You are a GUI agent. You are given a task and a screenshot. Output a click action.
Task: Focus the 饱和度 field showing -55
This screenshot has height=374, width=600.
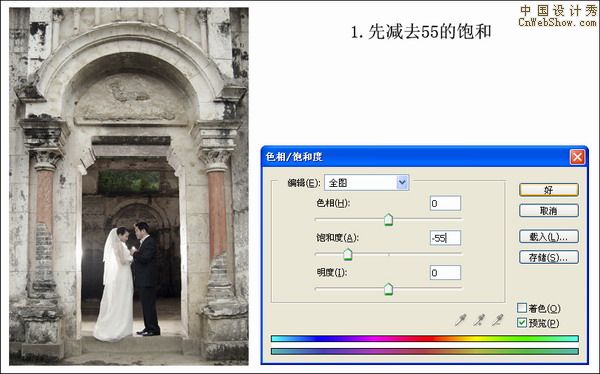(x=445, y=238)
